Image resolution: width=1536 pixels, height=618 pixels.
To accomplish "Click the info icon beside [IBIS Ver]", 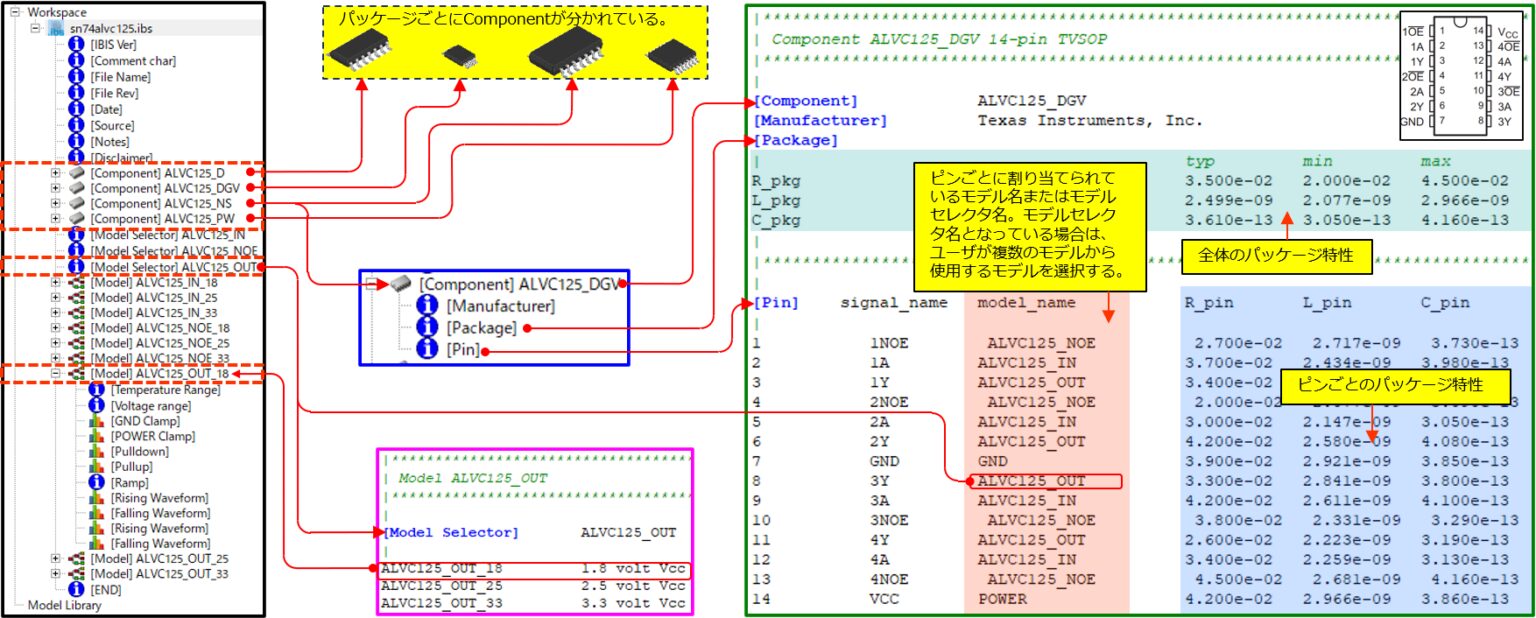I will coord(76,45).
